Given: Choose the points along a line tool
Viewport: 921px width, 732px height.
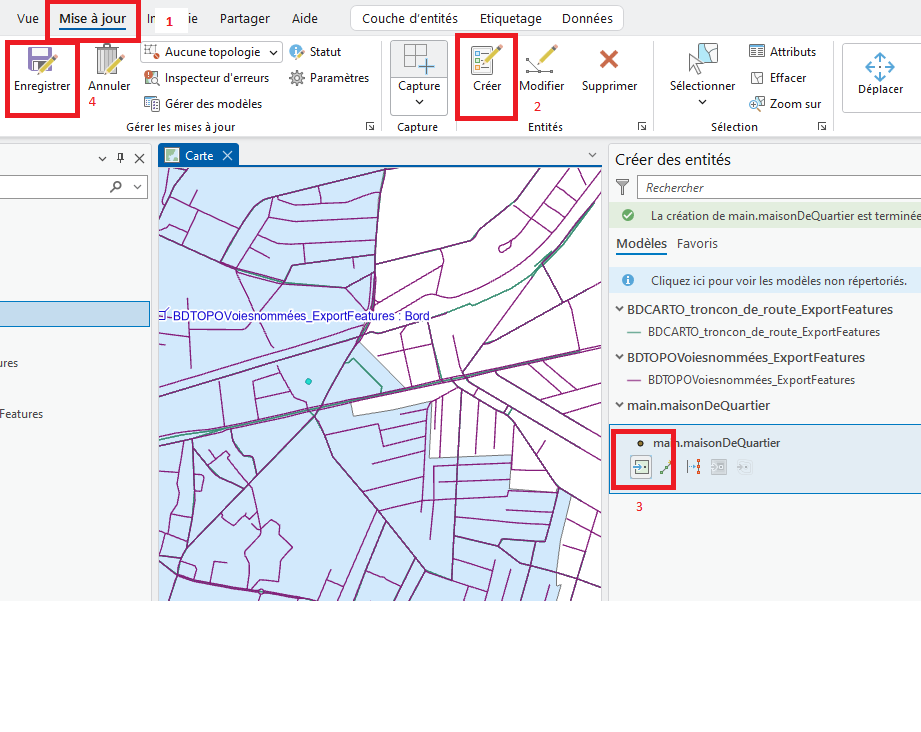Looking at the screenshot, I should click(x=693, y=467).
